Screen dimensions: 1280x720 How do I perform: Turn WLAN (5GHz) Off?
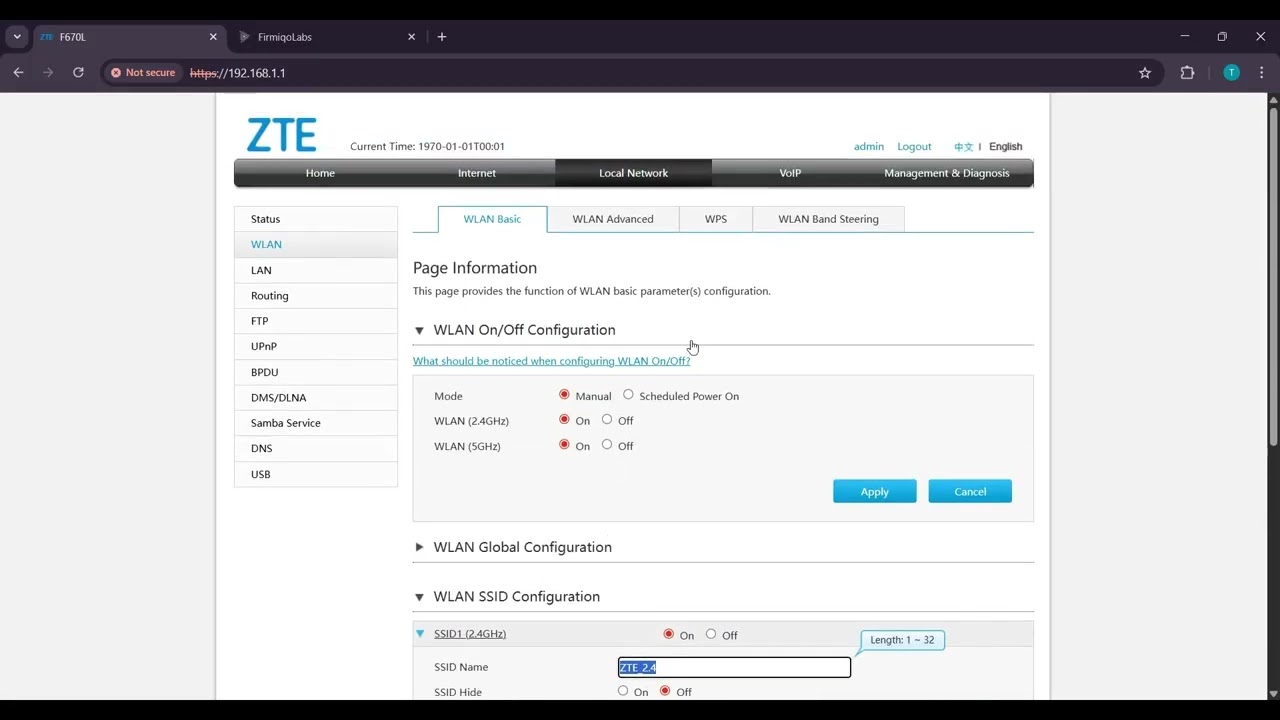coord(607,445)
